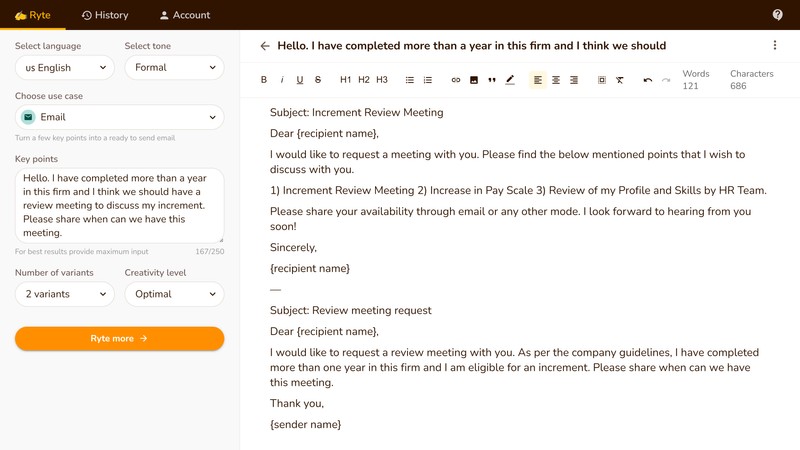The height and width of the screenshot is (450, 800).
Task: Apply strikethrough to text
Action: coord(318,80)
